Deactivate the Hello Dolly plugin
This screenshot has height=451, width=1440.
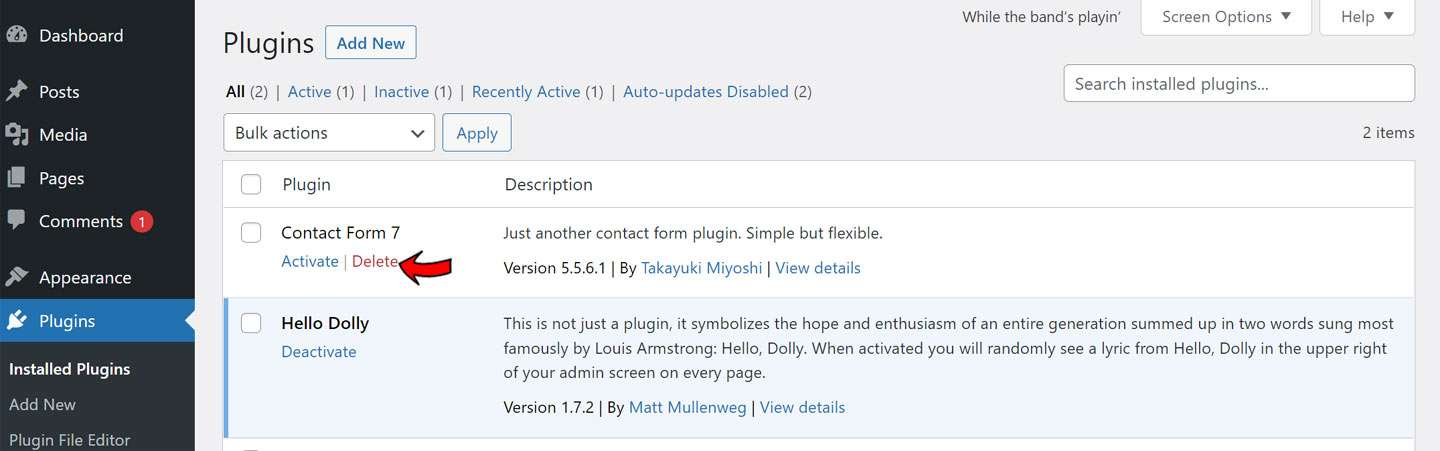pyautogui.click(x=319, y=352)
